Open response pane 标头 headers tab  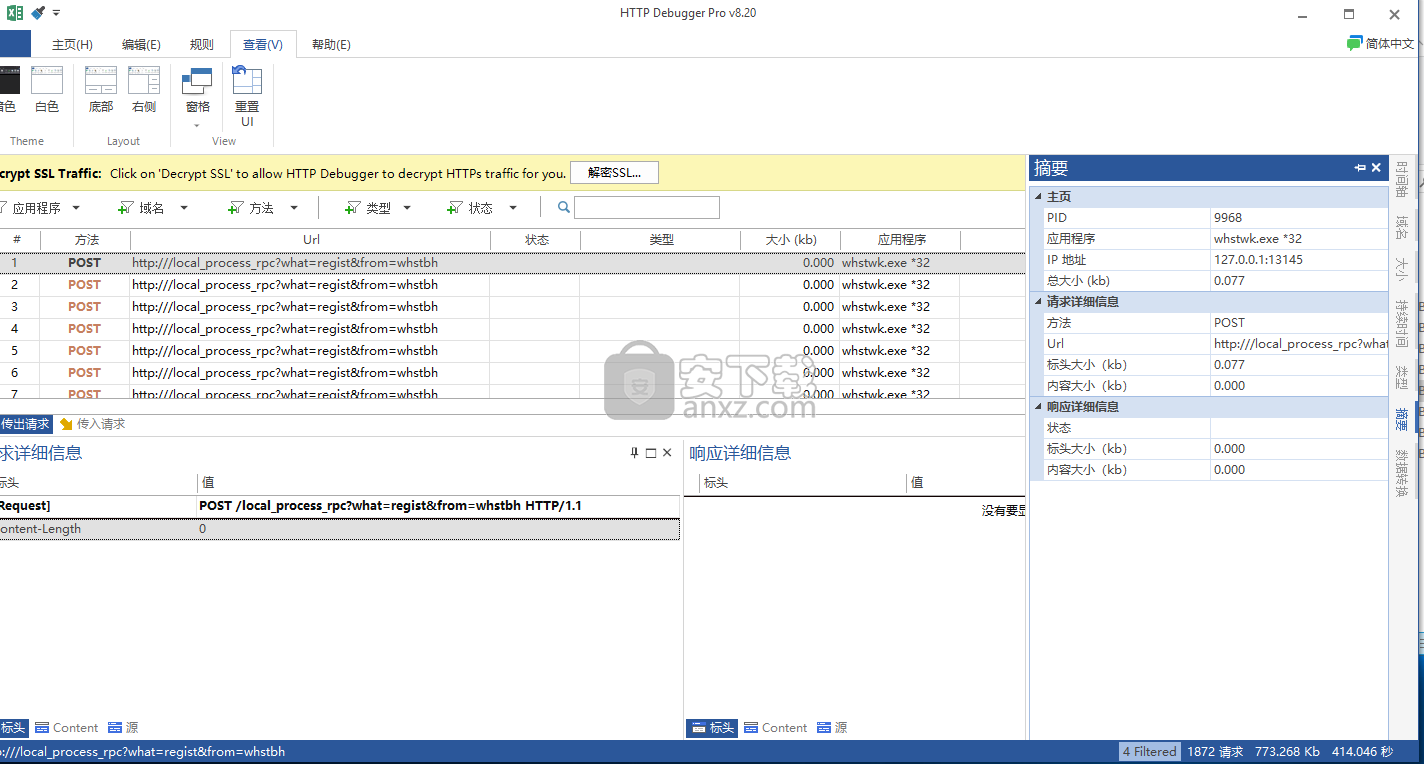(x=712, y=728)
